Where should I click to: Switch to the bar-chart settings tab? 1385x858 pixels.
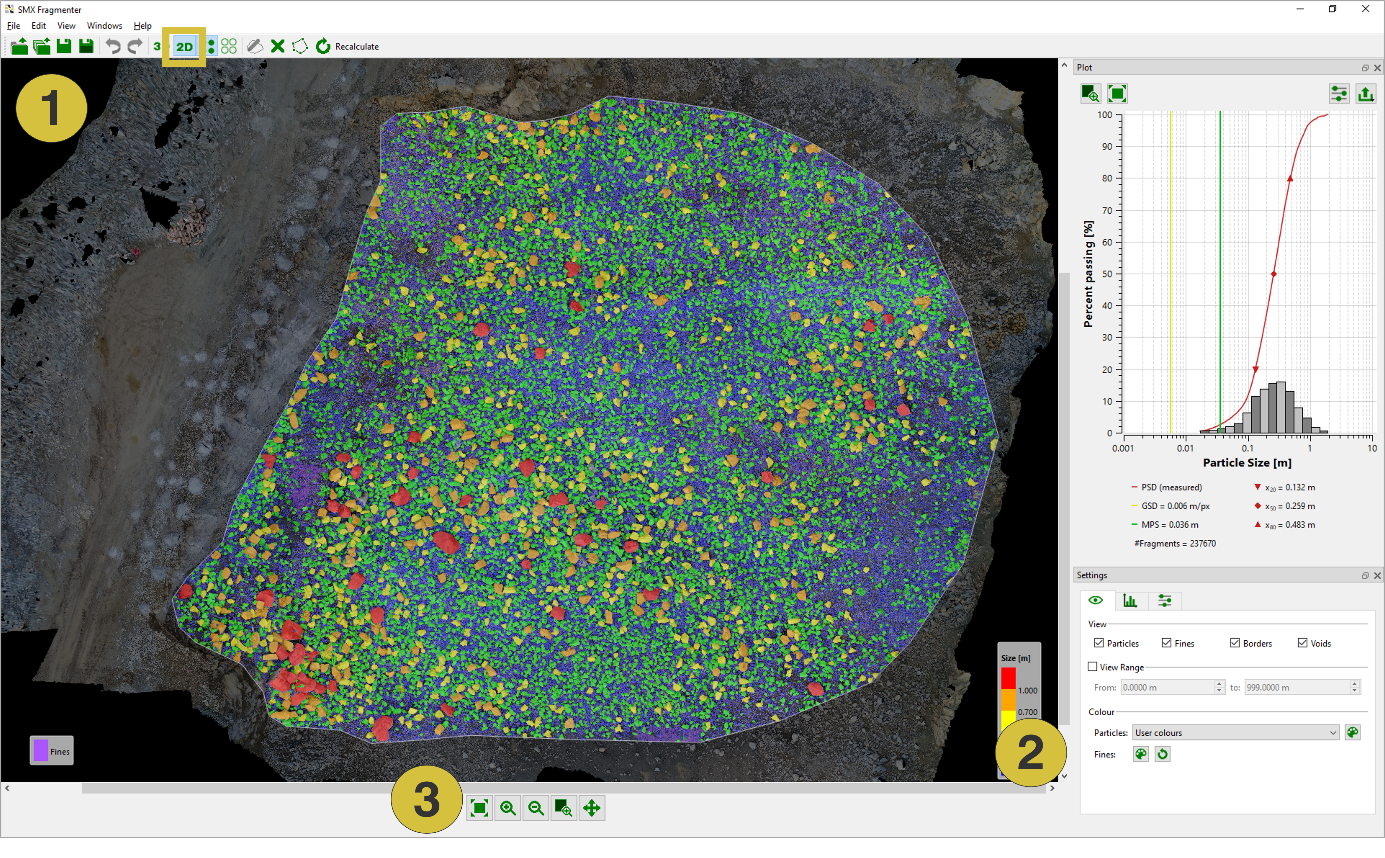click(x=1130, y=601)
